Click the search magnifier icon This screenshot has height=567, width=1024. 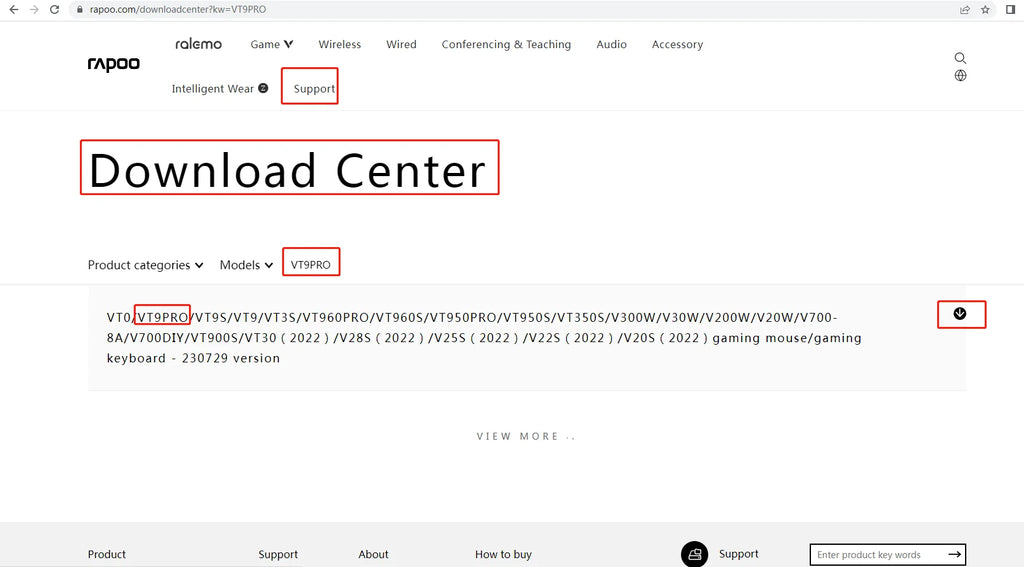coord(960,58)
